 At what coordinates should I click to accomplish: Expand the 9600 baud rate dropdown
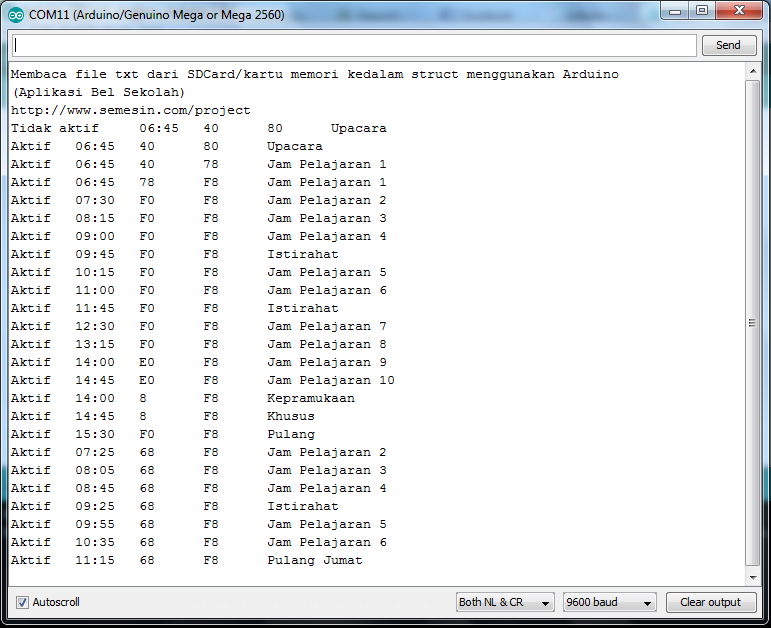point(609,602)
